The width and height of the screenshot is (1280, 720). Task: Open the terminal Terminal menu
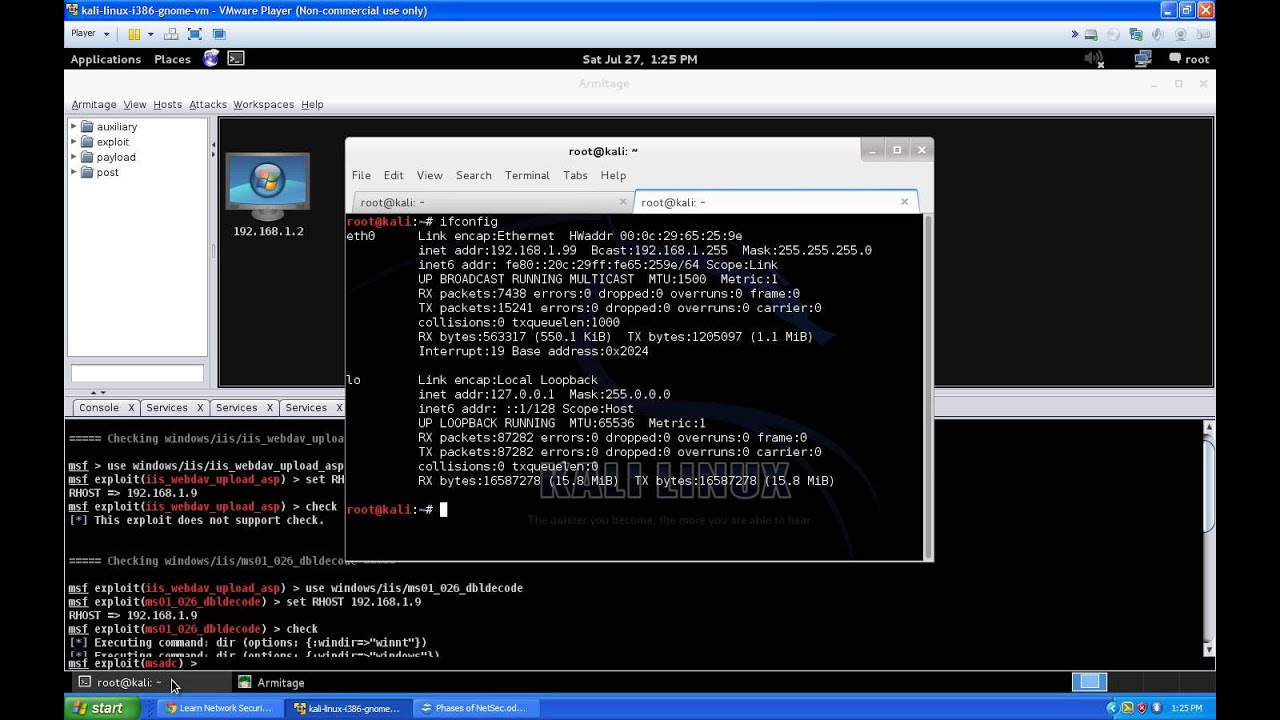(x=527, y=175)
